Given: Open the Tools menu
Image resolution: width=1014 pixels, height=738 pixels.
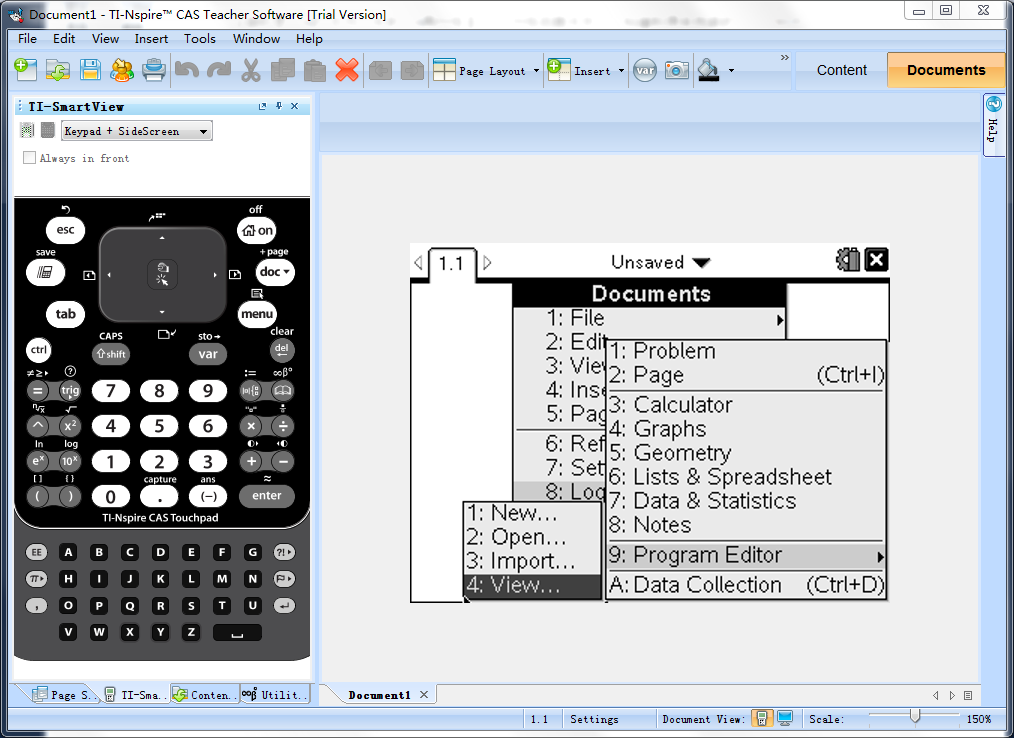Looking at the screenshot, I should click(200, 39).
